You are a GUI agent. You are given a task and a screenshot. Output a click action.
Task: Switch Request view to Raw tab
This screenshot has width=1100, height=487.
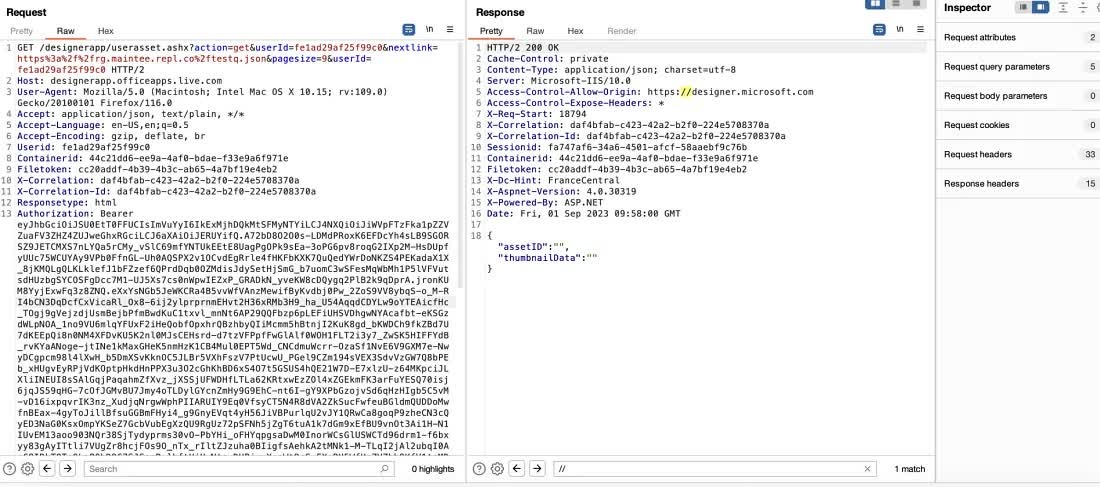pos(66,31)
